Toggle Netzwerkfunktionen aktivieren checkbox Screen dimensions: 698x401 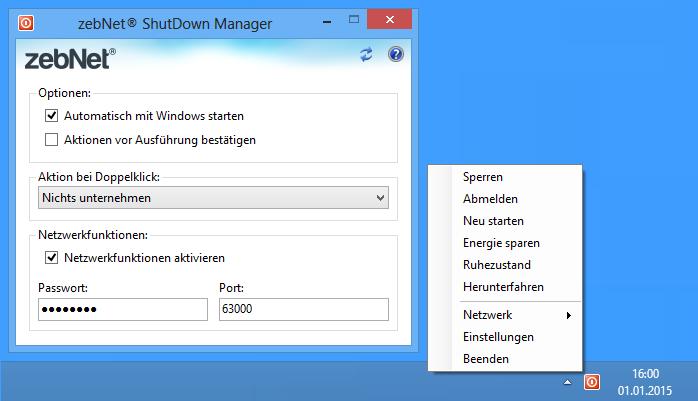[51, 258]
